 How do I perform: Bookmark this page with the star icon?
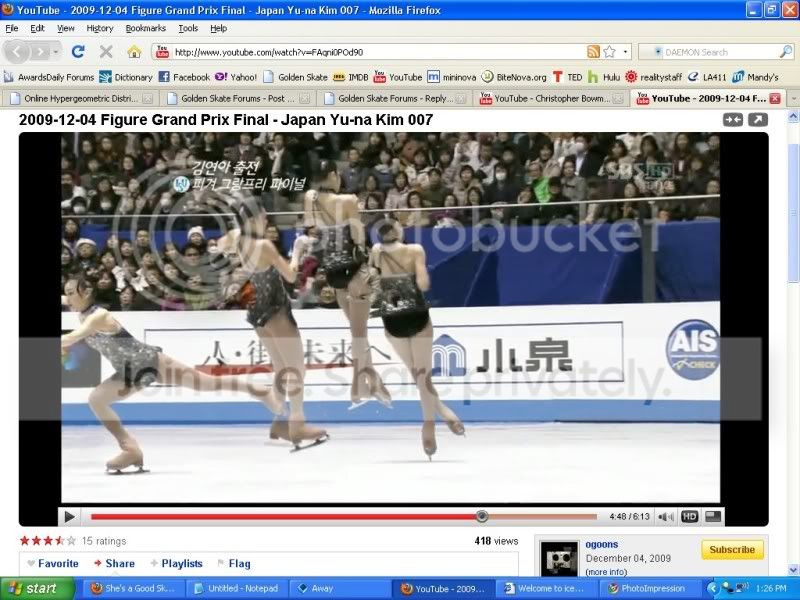(609, 52)
